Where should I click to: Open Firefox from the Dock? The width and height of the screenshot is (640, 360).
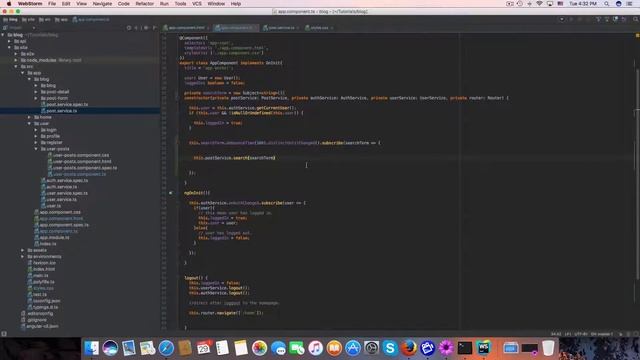coord(409,348)
